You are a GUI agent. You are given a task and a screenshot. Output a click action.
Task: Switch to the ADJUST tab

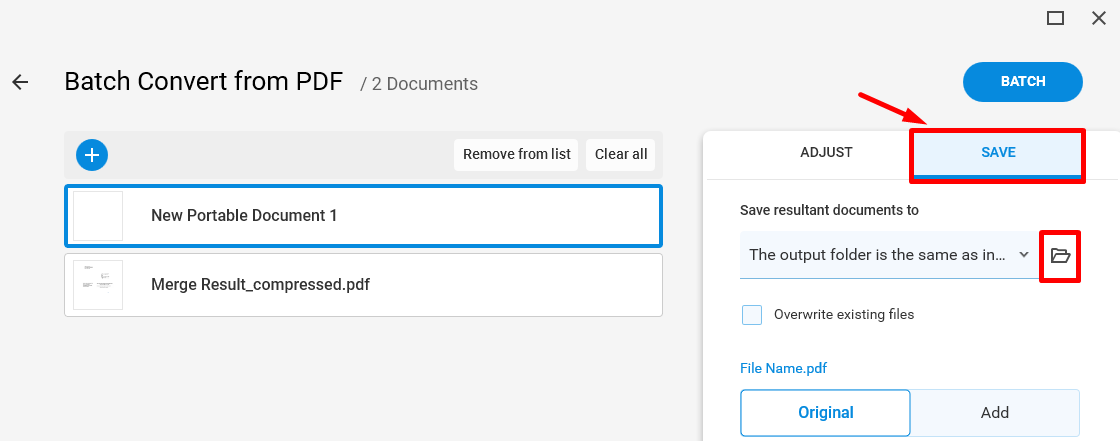826,152
